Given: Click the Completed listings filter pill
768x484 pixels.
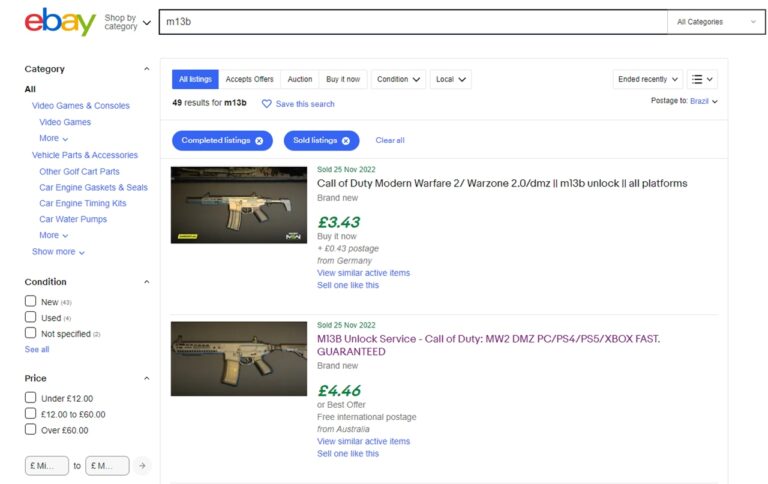Looking at the screenshot, I should click(x=222, y=141).
